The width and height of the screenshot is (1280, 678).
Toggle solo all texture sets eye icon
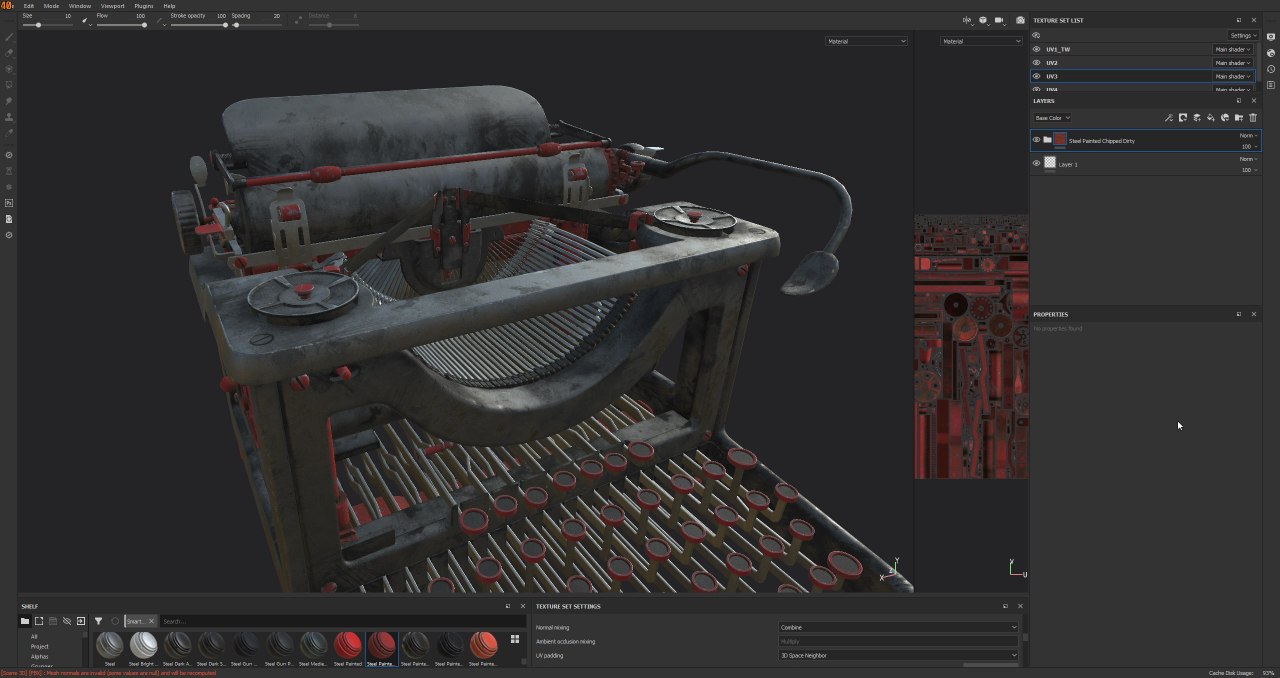(x=1037, y=35)
